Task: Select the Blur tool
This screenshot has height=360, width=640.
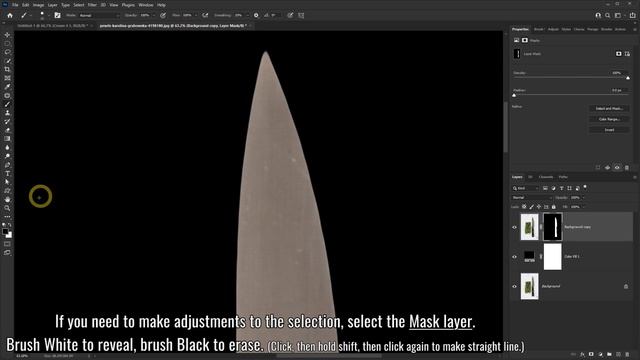Action: 7,147
